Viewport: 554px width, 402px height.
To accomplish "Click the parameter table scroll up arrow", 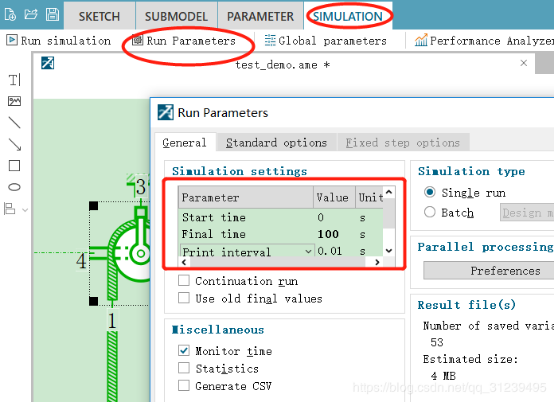I will (x=389, y=192).
